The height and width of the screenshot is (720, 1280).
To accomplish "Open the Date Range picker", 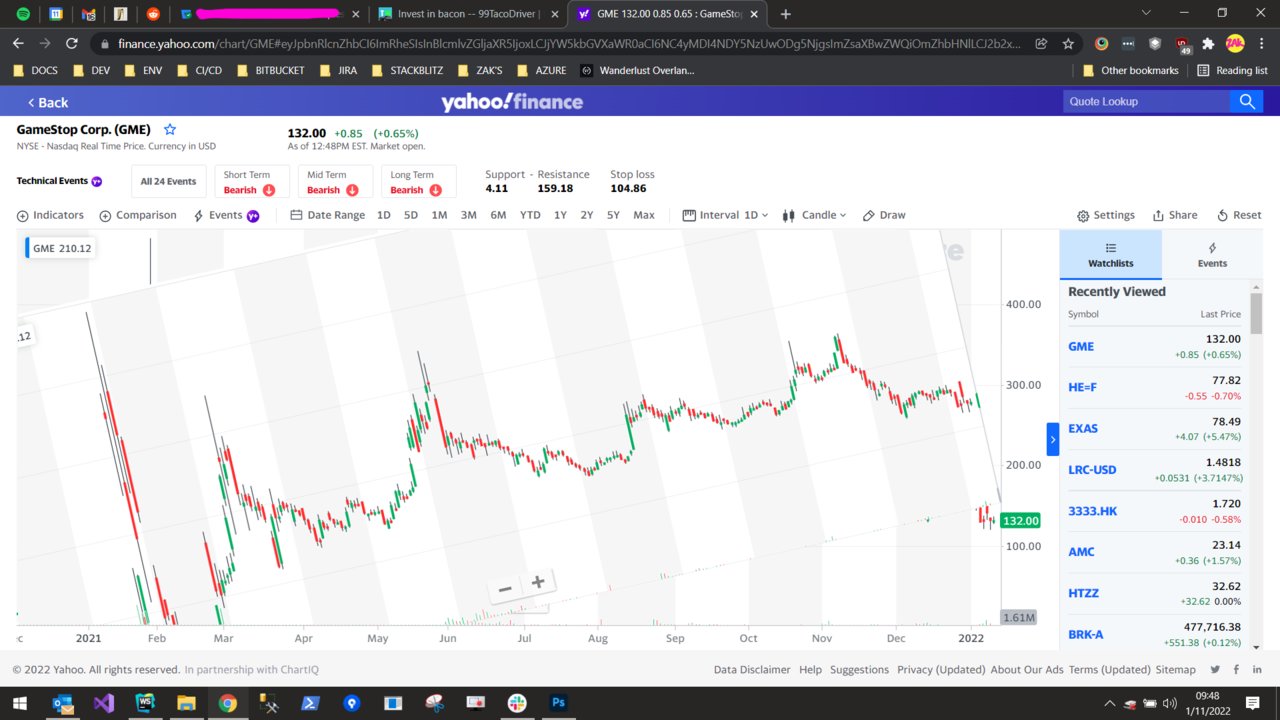I will [x=328, y=215].
